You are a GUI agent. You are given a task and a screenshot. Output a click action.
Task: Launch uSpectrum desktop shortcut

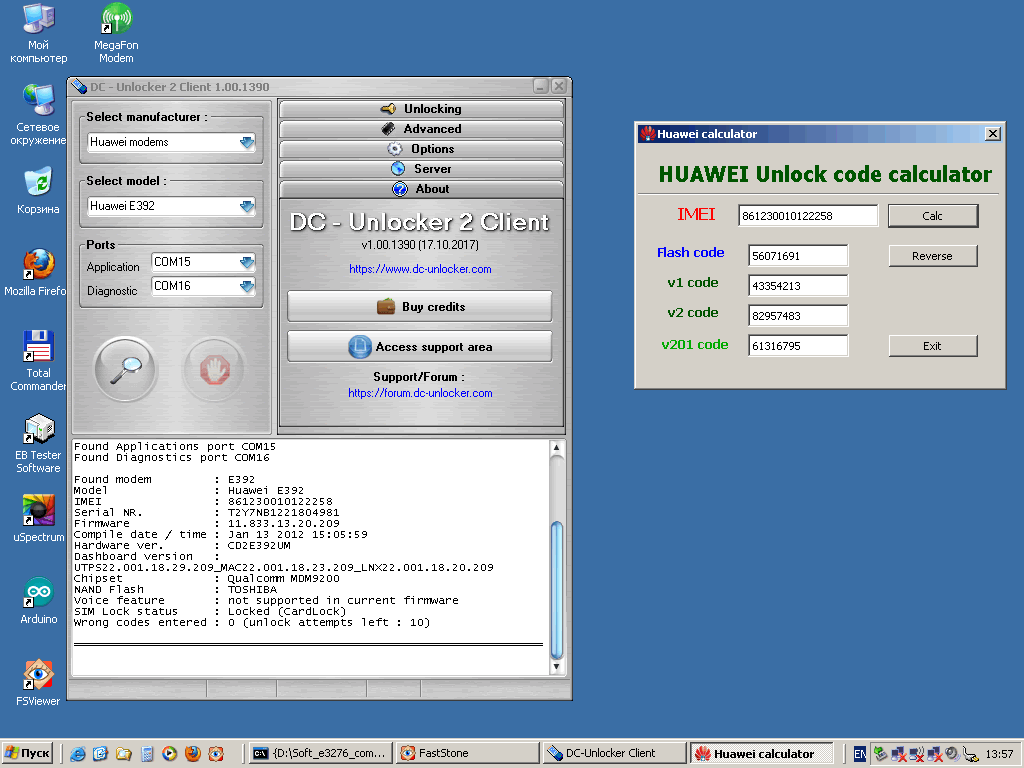(x=38, y=519)
